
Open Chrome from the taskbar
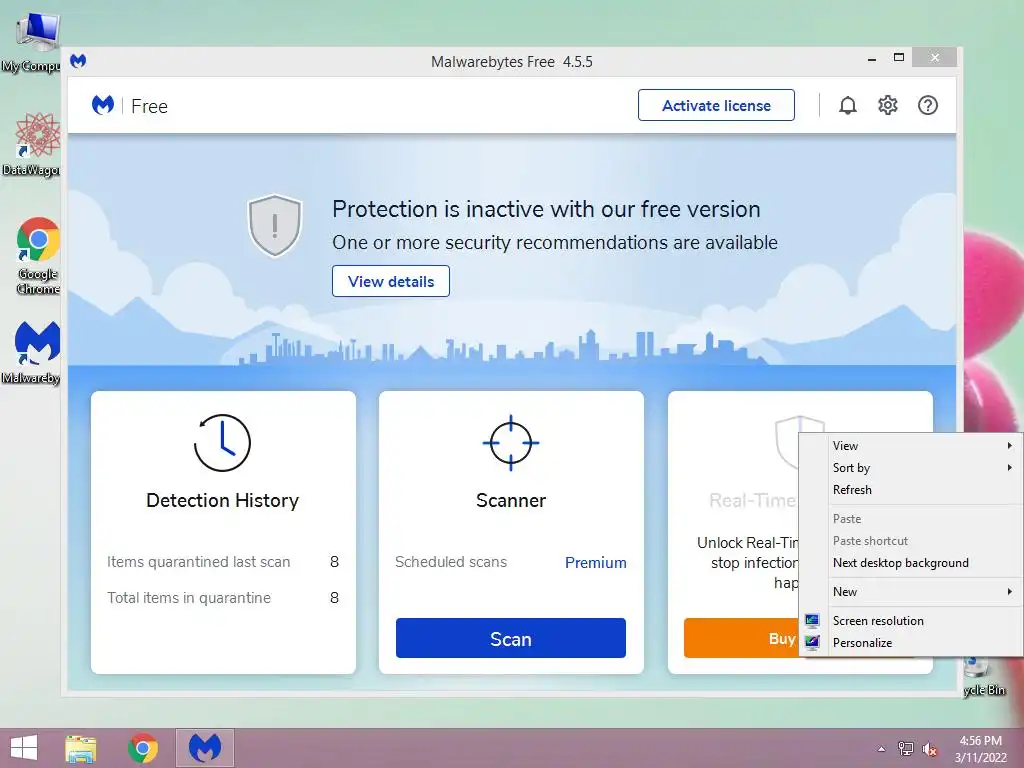pyautogui.click(x=143, y=748)
